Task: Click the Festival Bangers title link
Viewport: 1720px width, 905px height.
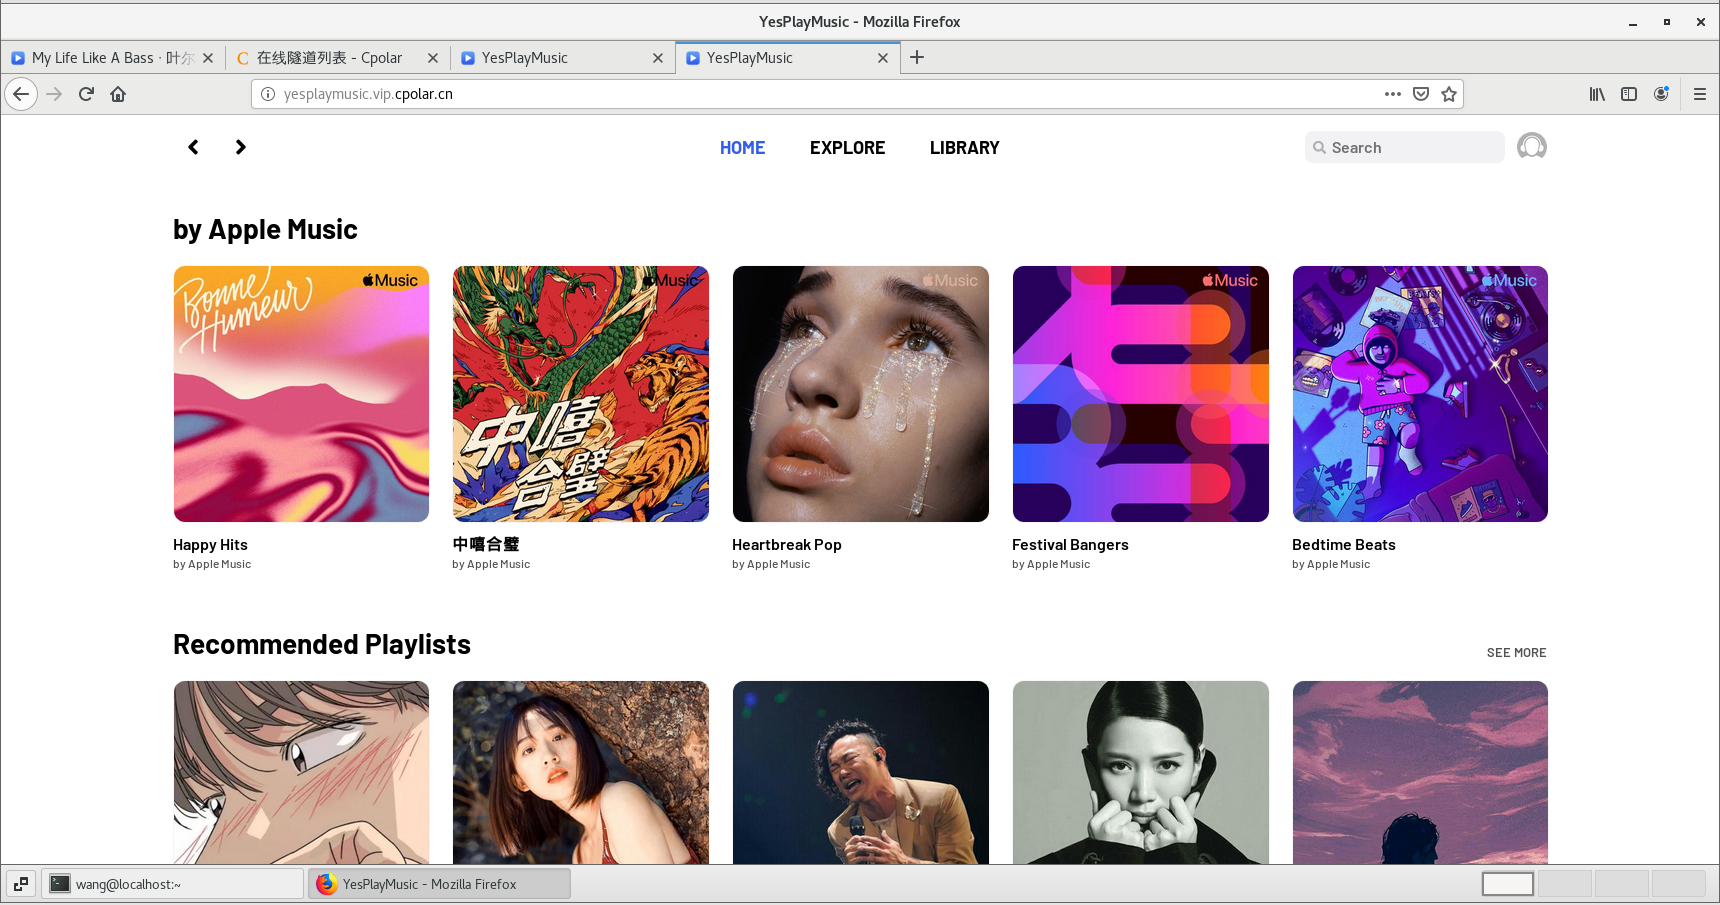Action: click(x=1070, y=545)
